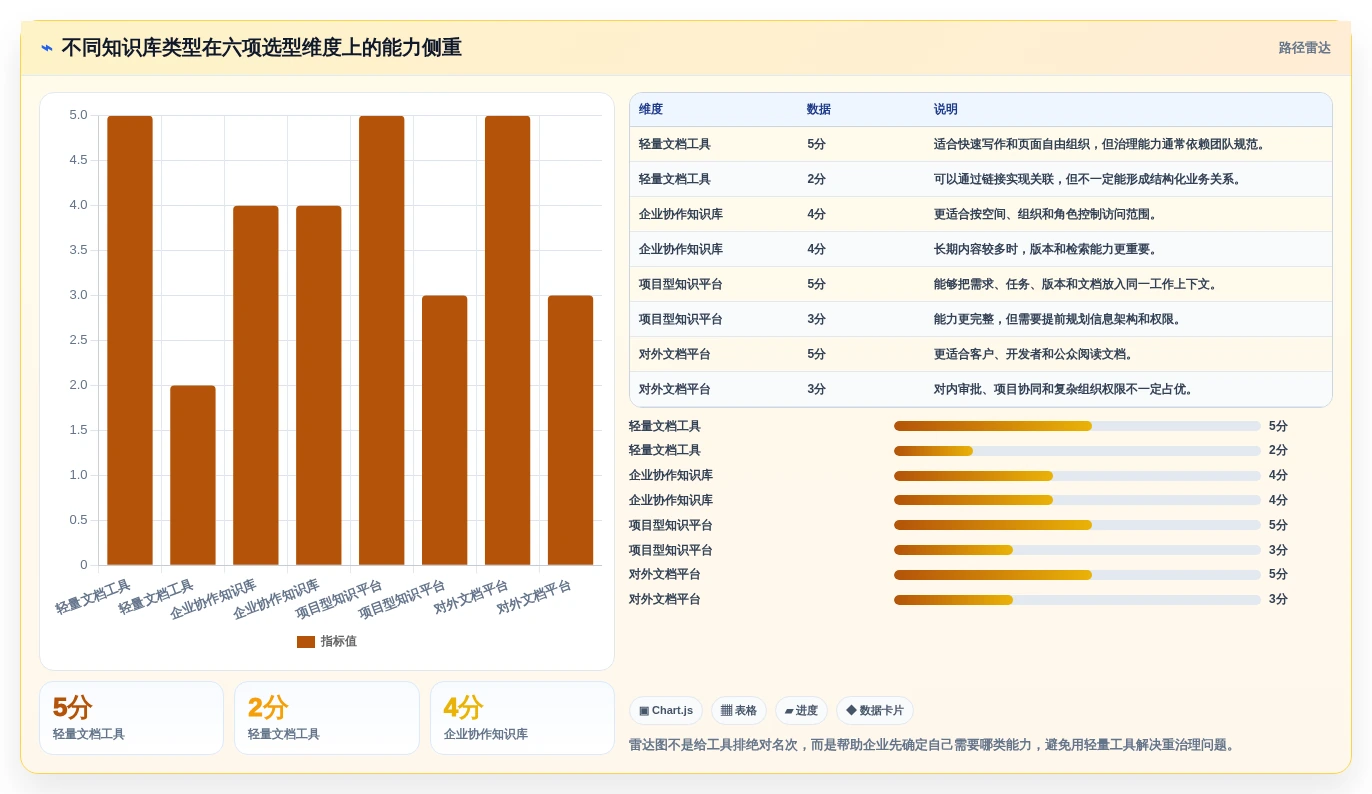Screen dimensions: 1372x794
Task: Click the 对外文档平台 5分 progress bar
Action: 1077,575
